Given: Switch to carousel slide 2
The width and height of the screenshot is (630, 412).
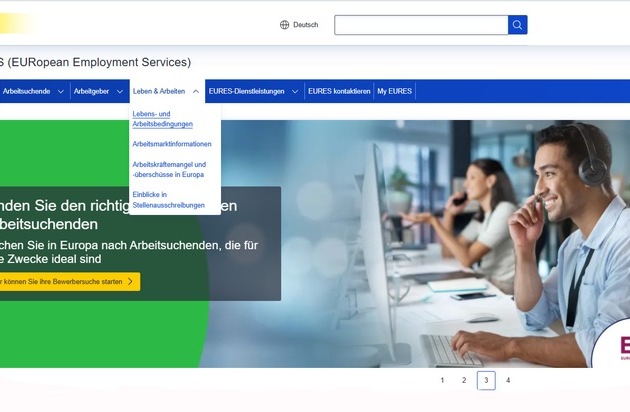Looking at the screenshot, I should point(464,380).
